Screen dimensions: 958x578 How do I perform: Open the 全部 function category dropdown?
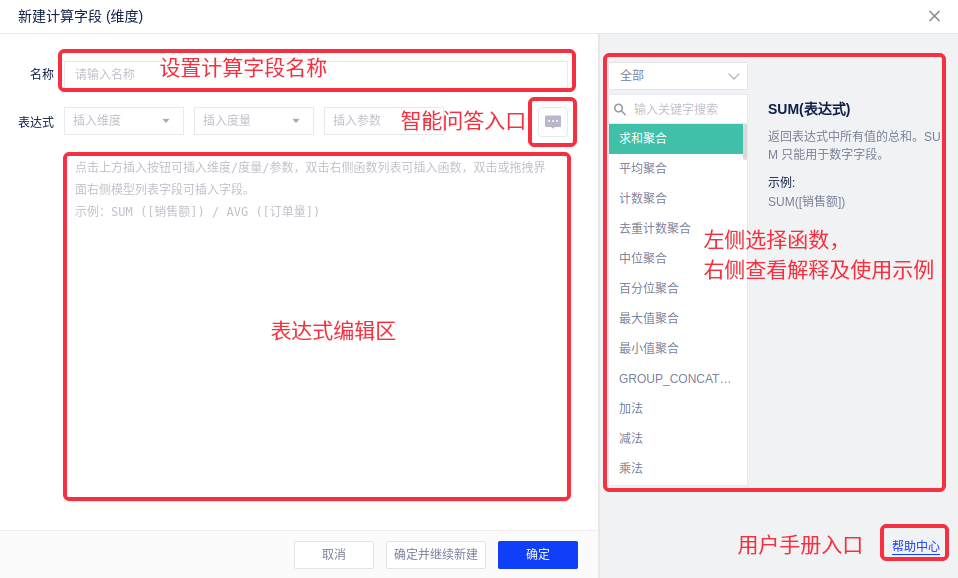(x=678, y=76)
